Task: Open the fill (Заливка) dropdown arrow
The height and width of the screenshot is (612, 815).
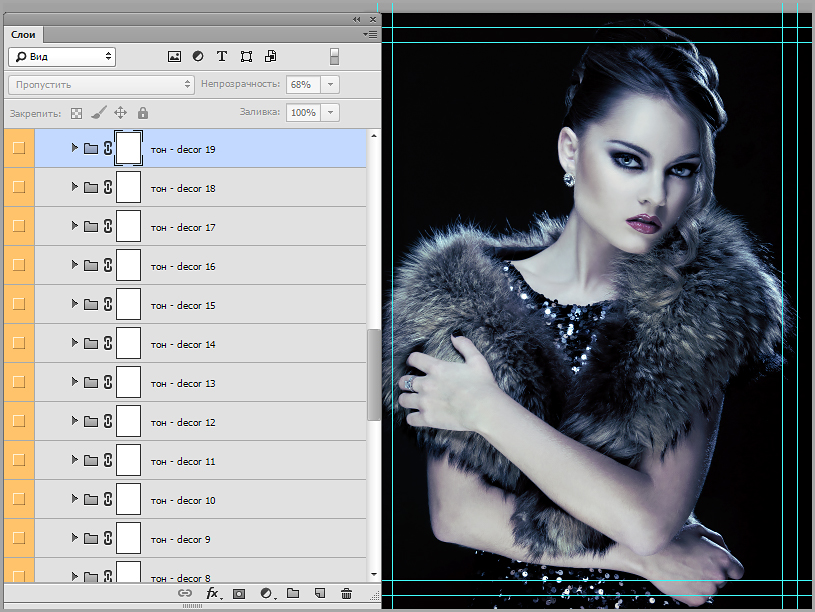Action: pyautogui.click(x=331, y=113)
